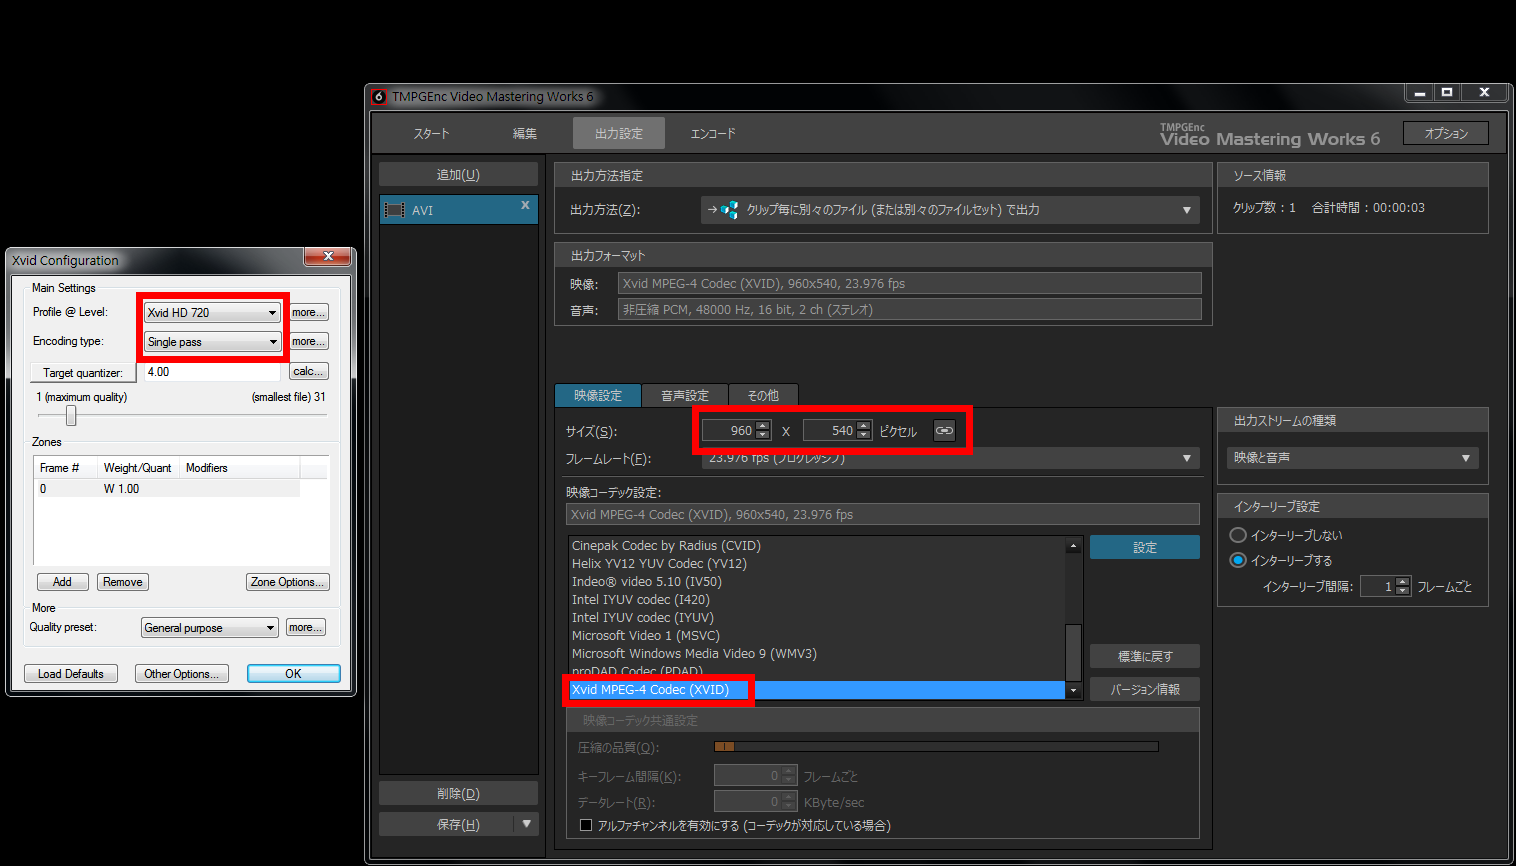Open the 出力方法 dropdown list
The width and height of the screenshot is (1516, 866).
951,209
